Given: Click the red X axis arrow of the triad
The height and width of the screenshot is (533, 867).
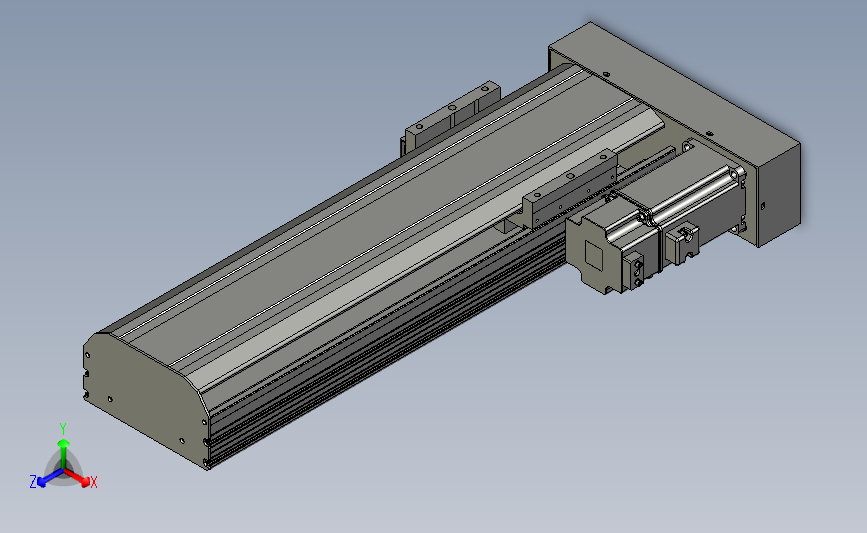Looking at the screenshot, I should (x=78, y=478).
